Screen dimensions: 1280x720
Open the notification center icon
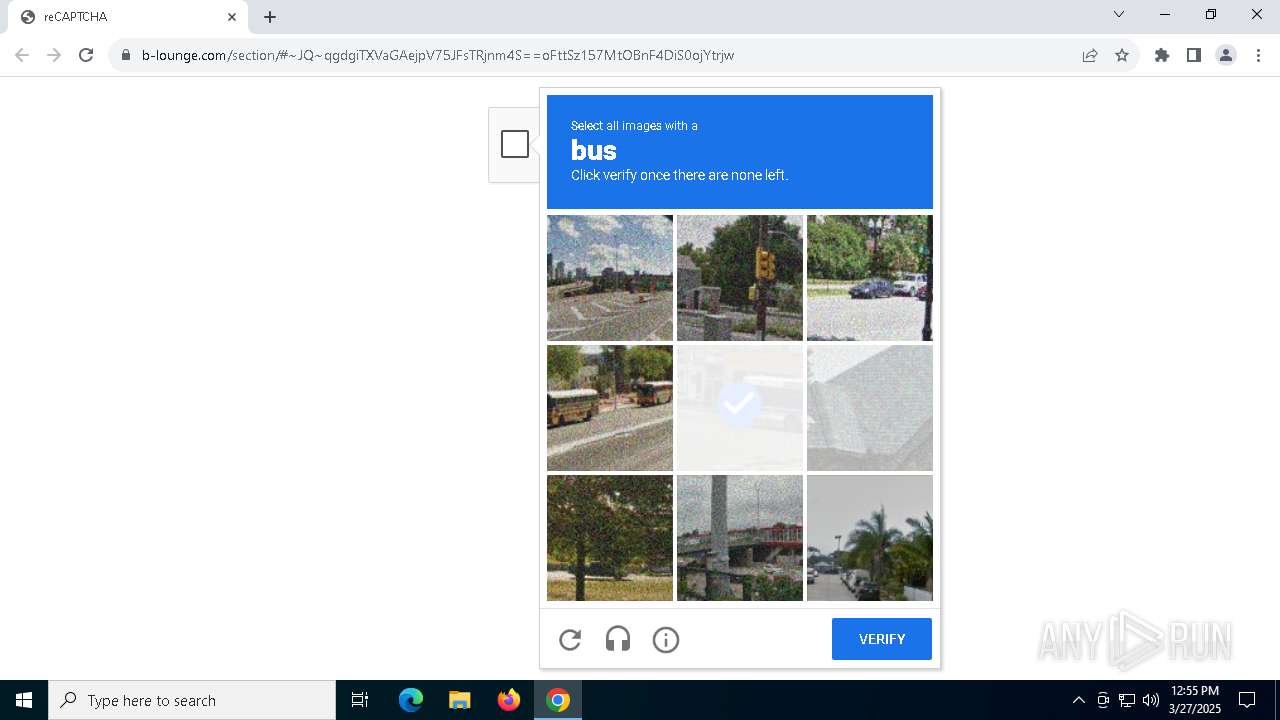pos(1247,700)
